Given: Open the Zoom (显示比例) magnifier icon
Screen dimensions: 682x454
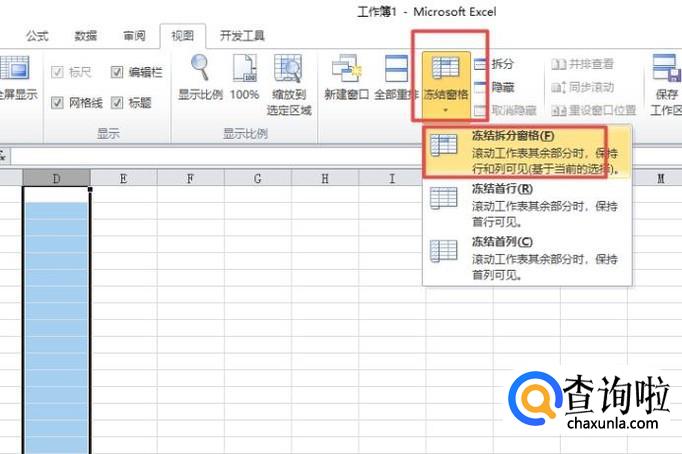Looking at the screenshot, I should tap(200, 68).
